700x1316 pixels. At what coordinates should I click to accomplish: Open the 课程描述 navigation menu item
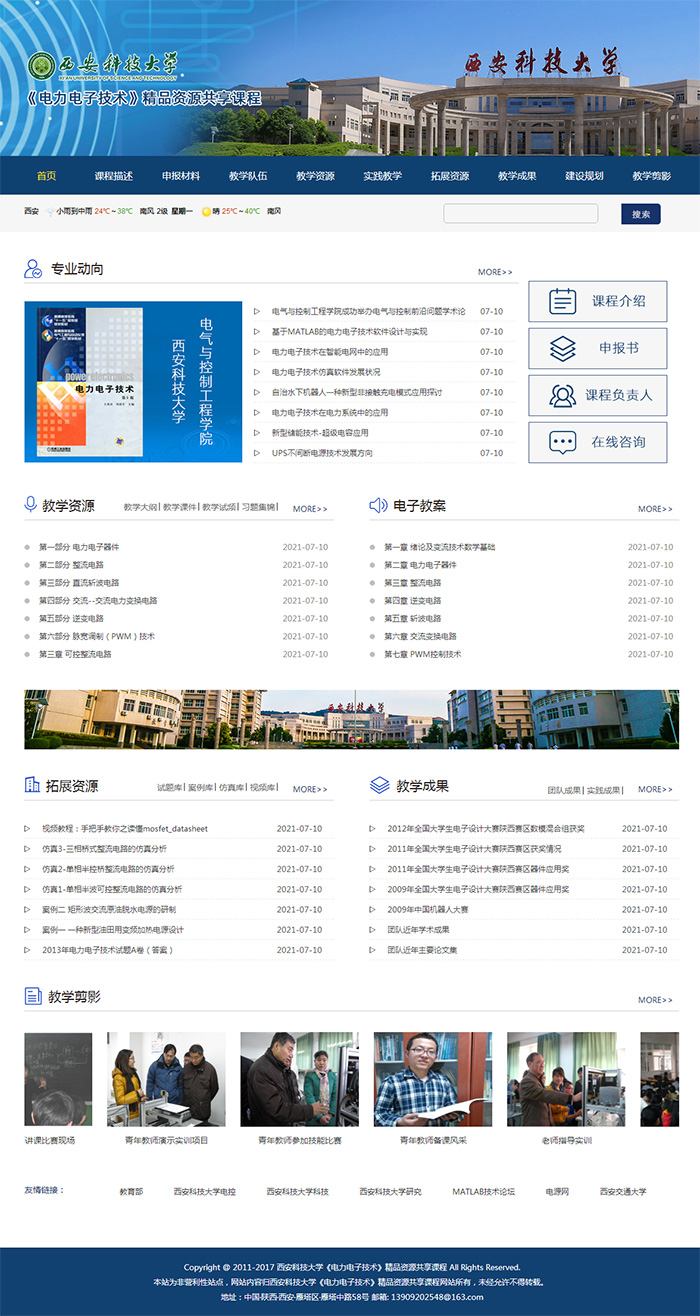[114, 176]
